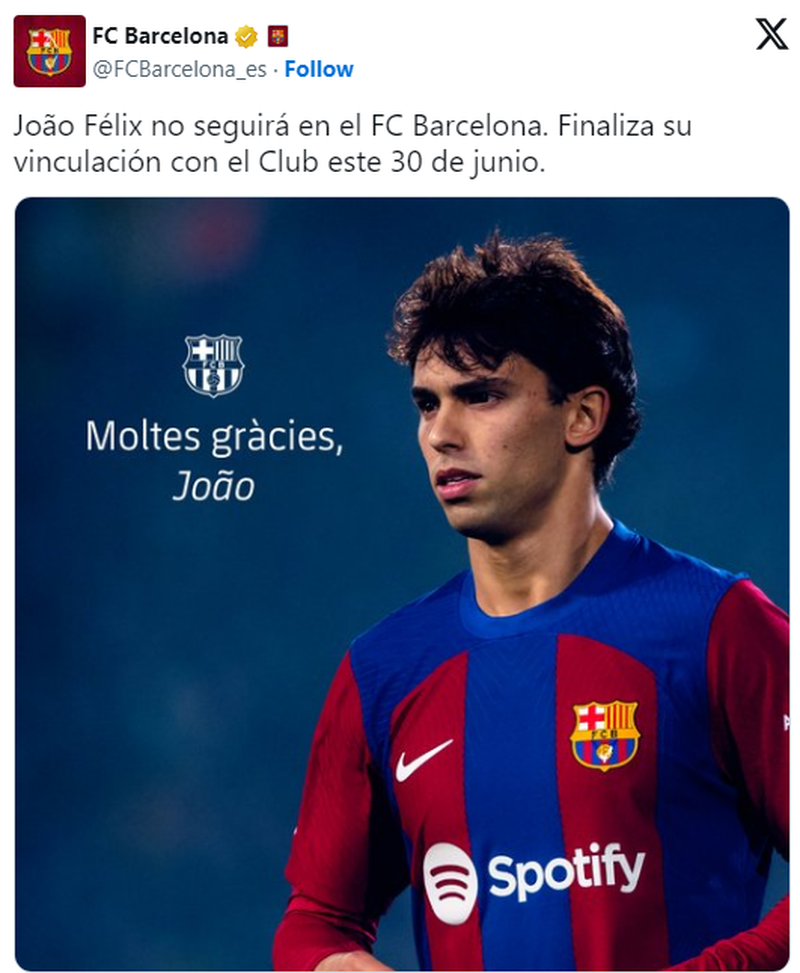Click the Spotify wordmark on the jersey
The height and width of the screenshot is (973, 800).
coord(566,873)
